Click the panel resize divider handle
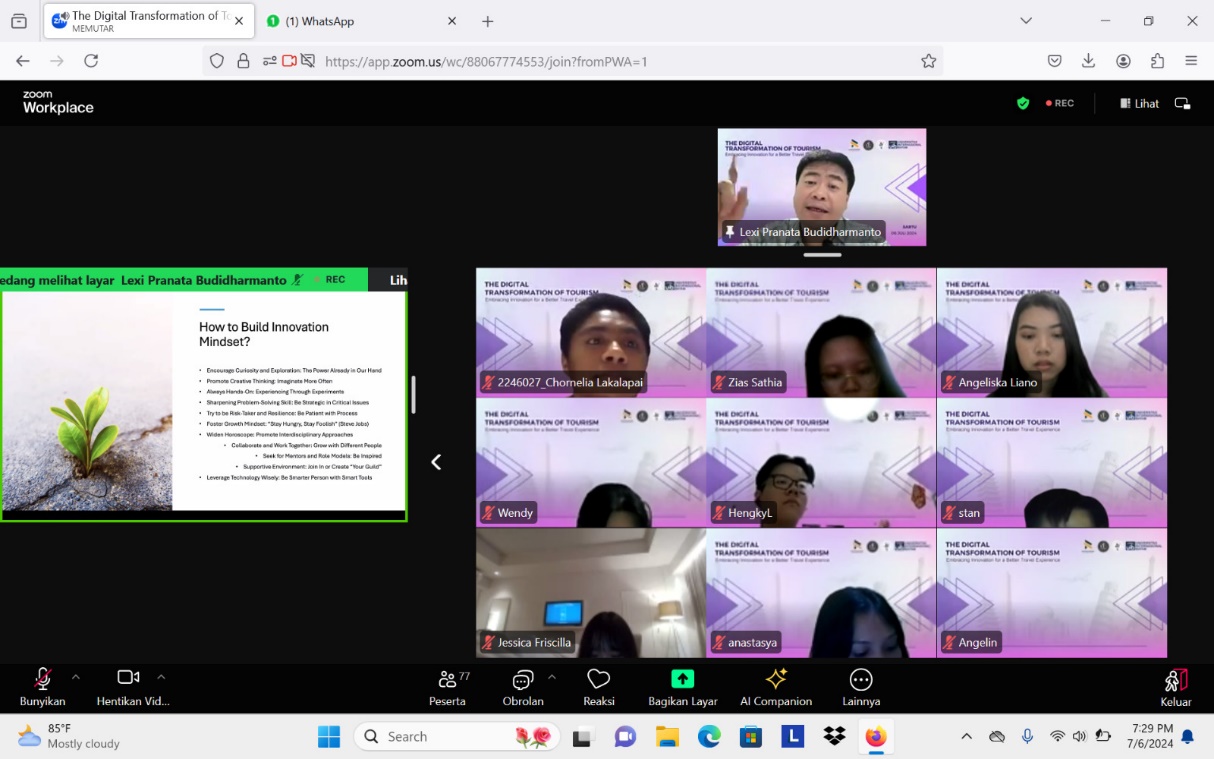This screenshot has width=1214, height=759. click(x=413, y=395)
